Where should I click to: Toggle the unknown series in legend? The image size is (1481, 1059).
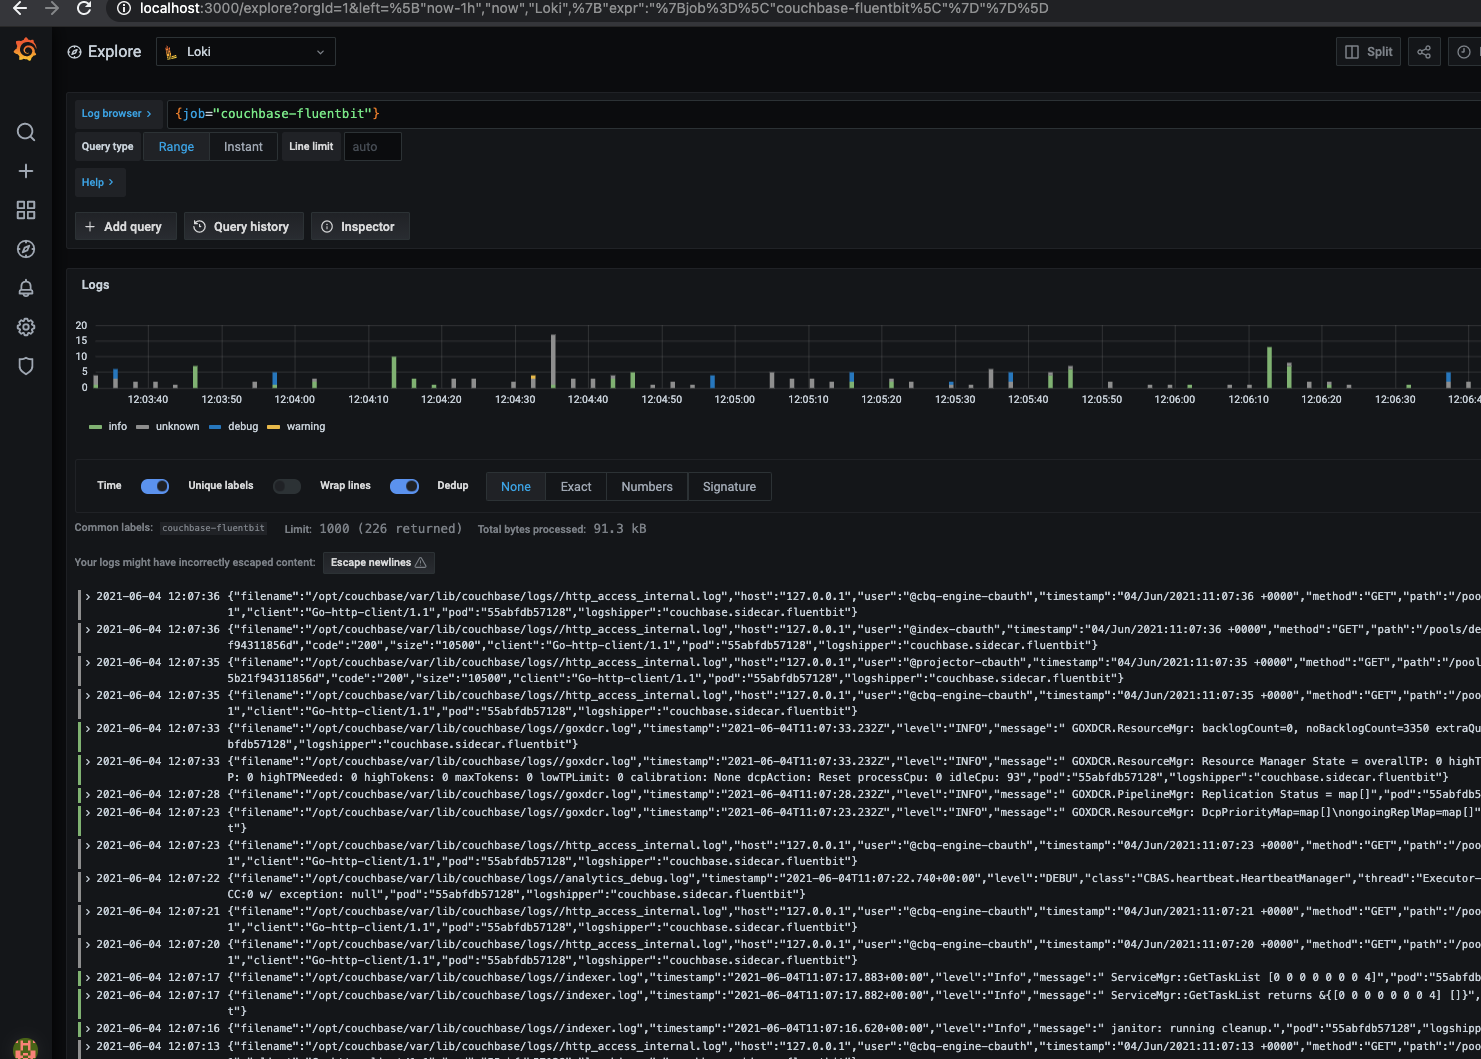[x=168, y=426]
